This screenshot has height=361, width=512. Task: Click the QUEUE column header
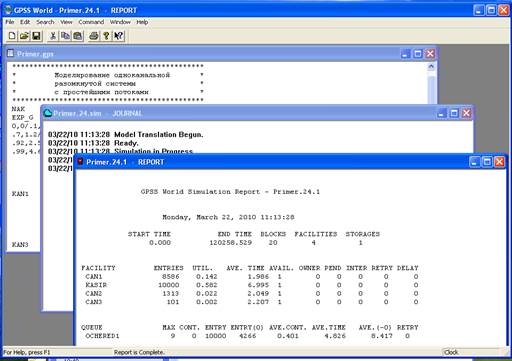pos(92,327)
